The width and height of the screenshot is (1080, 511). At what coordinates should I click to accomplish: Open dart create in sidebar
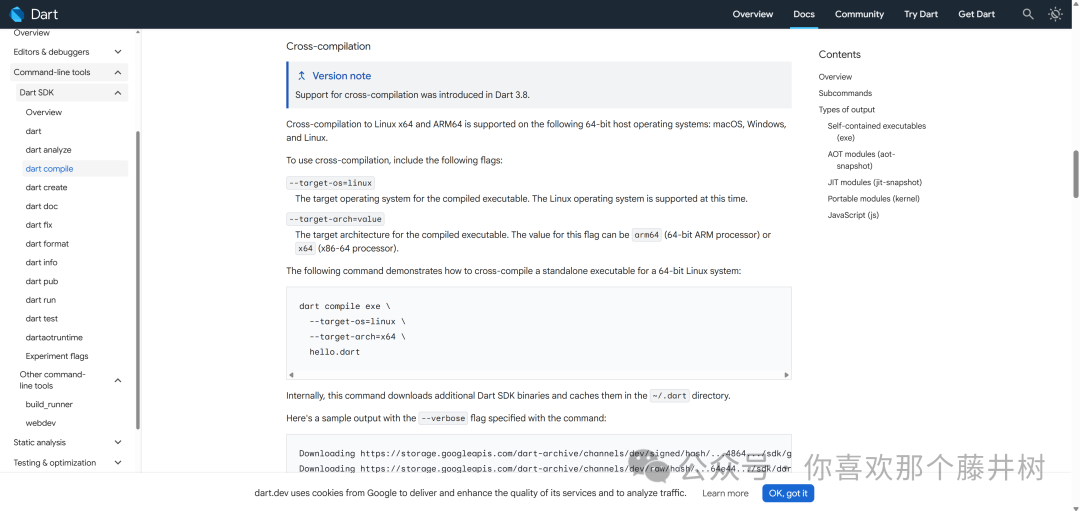[46, 187]
